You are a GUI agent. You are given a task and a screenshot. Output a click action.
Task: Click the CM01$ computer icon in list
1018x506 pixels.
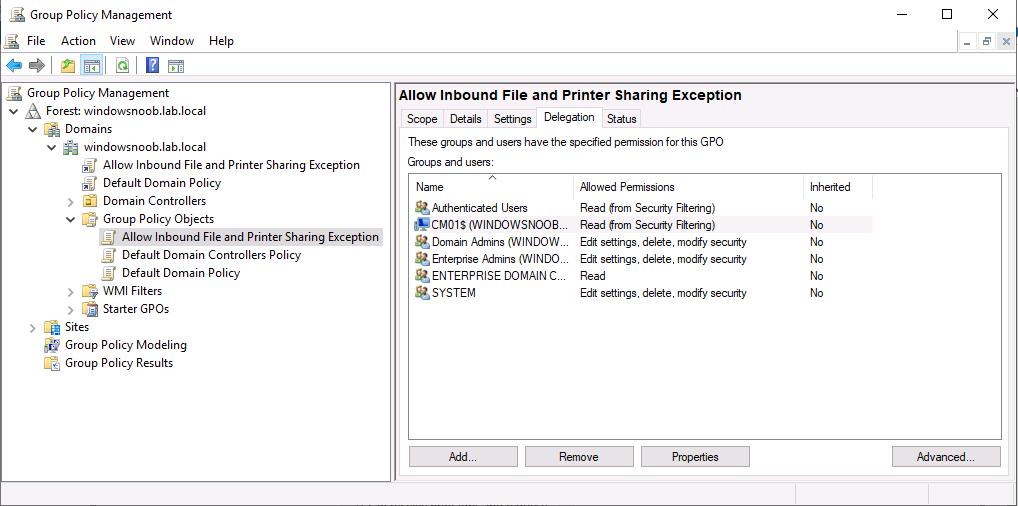pyautogui.click(x=422, y=225)
